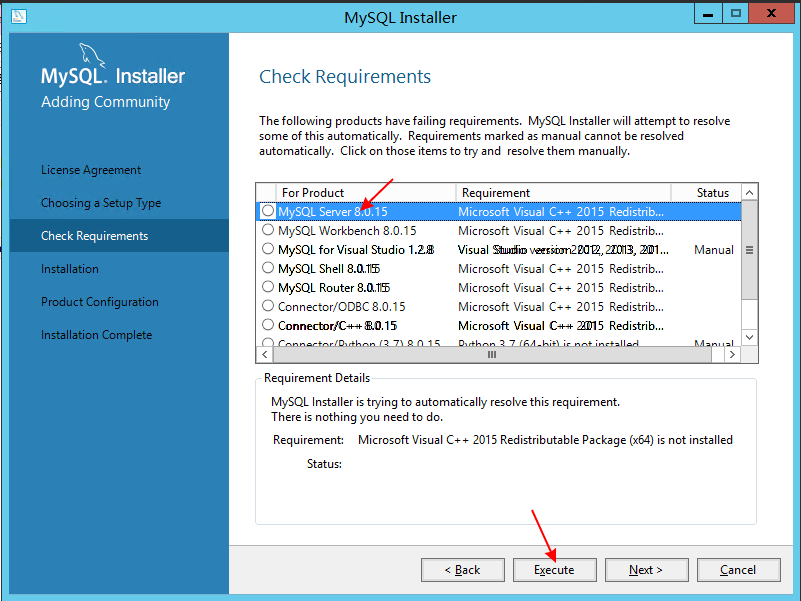Open the Check Requirements step
The height and width of the screenshot is (601, 801).
[x=119, y=236]
